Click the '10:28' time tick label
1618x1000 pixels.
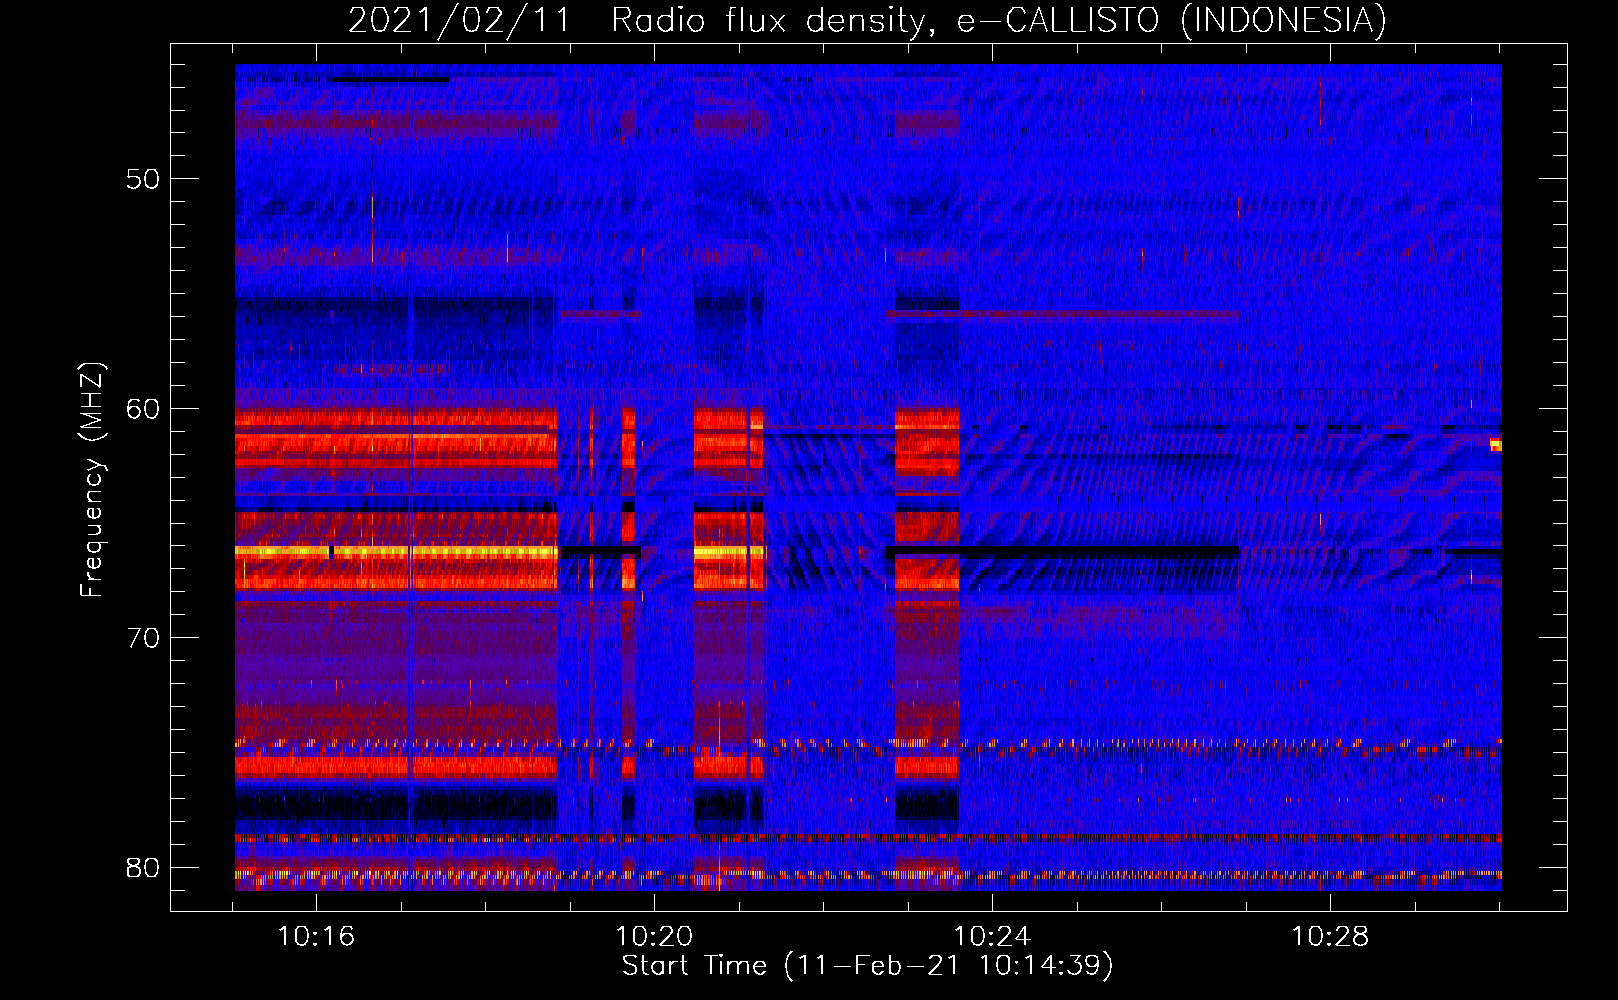[x=1330, y=937]
